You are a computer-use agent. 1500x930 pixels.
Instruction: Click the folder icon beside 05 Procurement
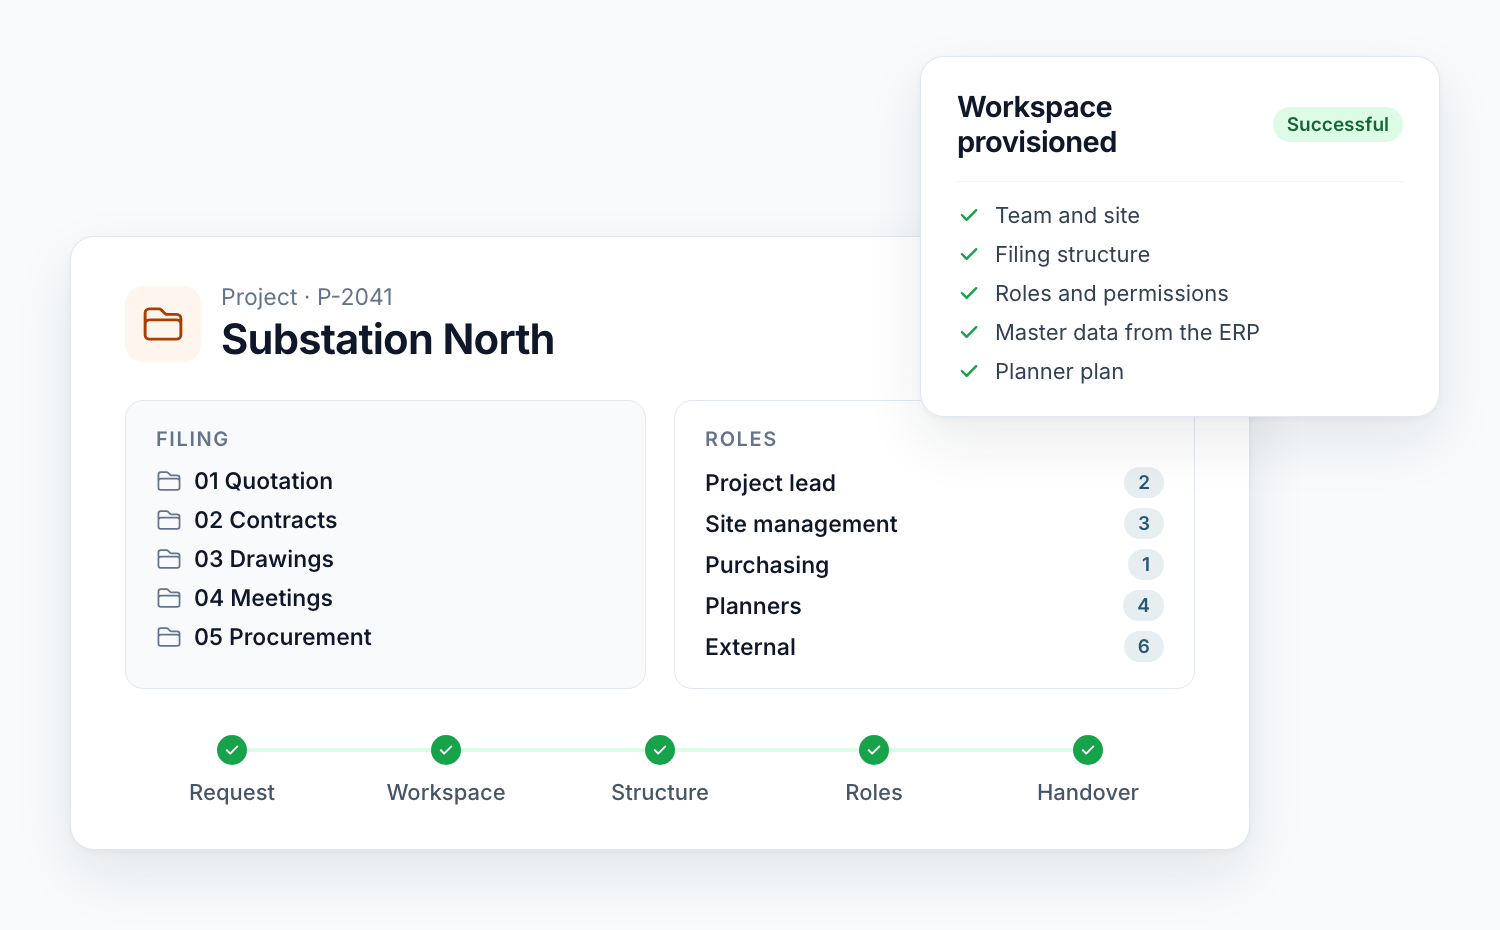[169, 637]
